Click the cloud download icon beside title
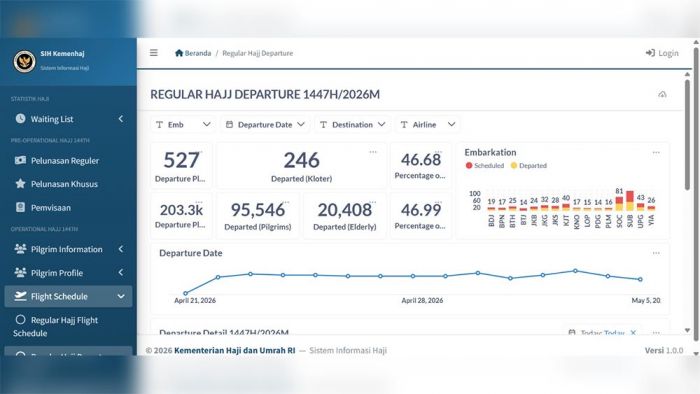This screenshot has height=394, width=700. [x=662, y=94]
